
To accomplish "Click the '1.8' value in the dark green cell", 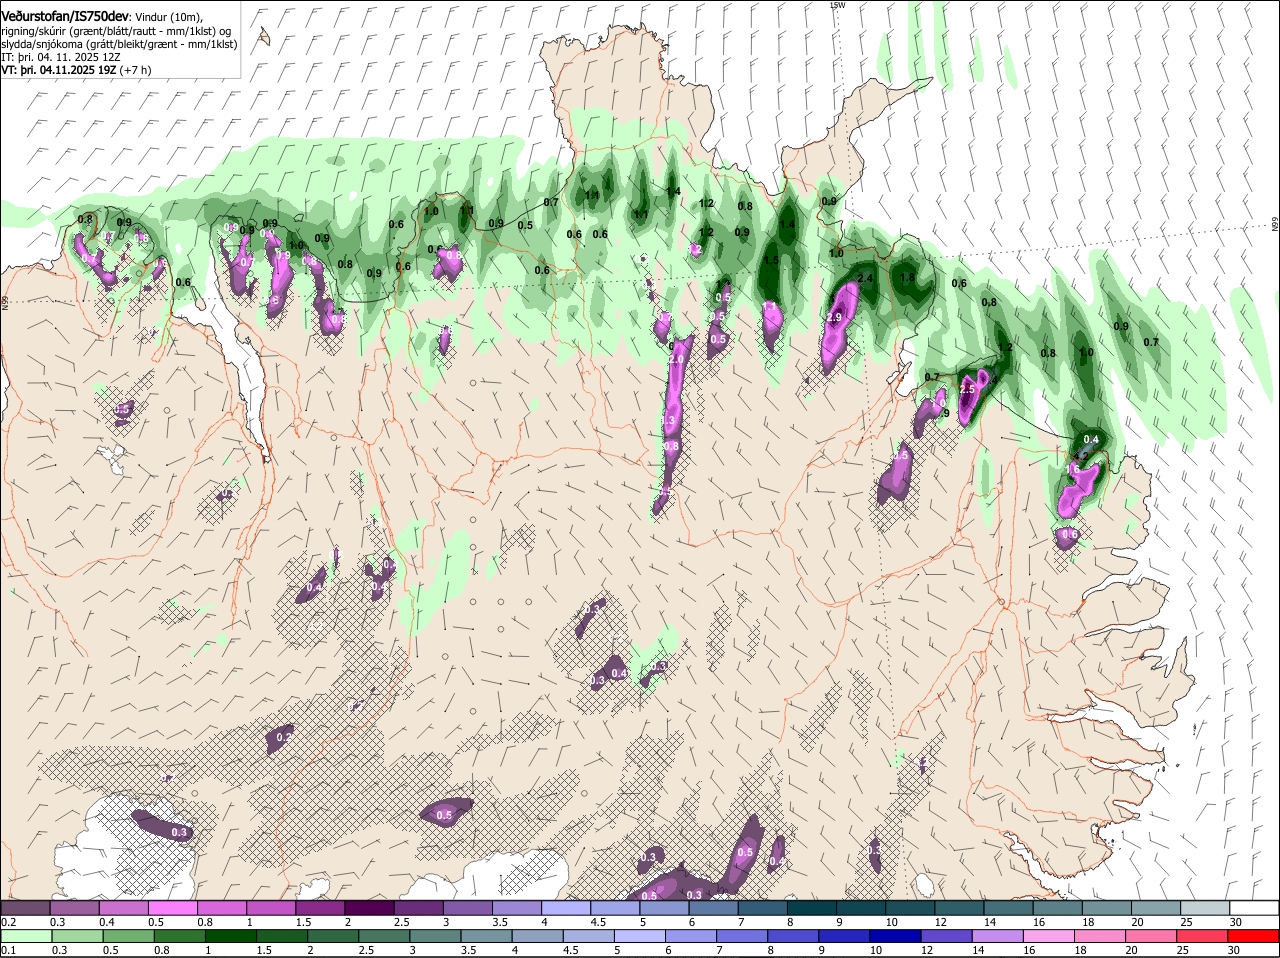I will tap(908, 278).
